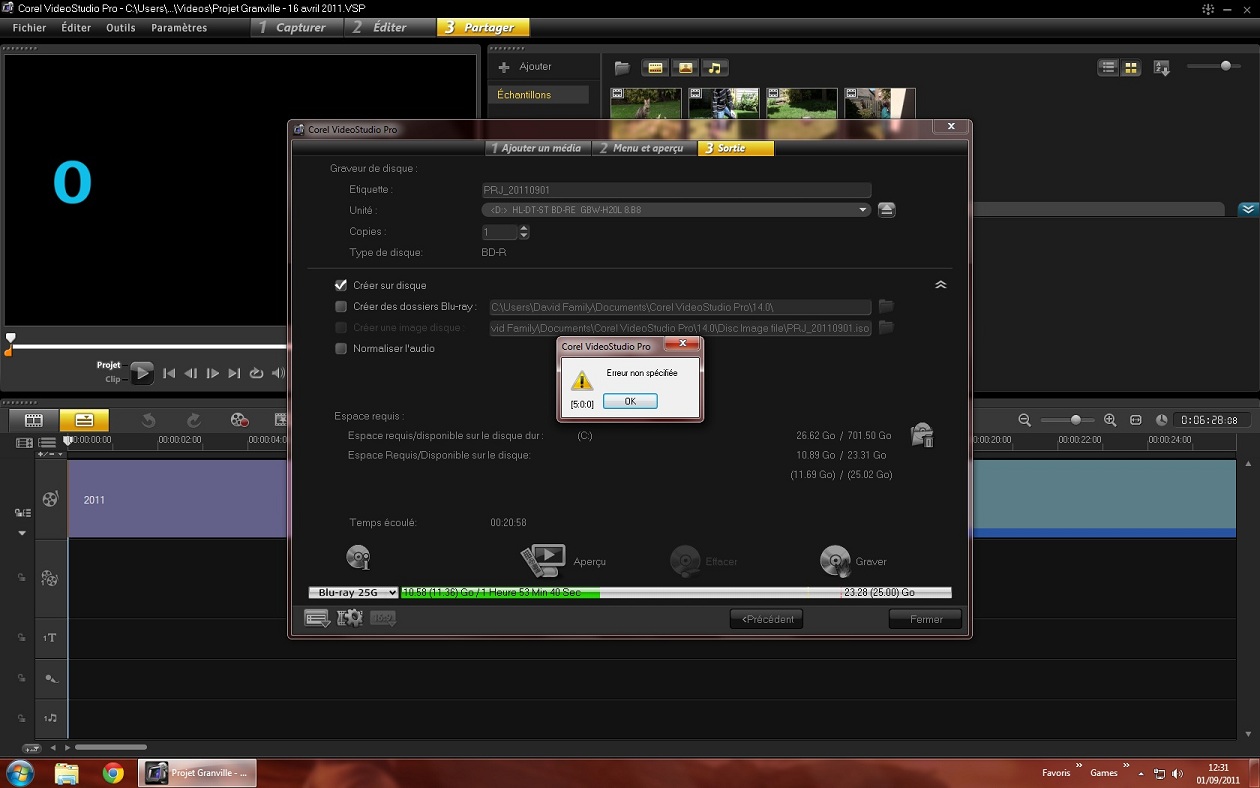This screenshot has width=1260, height=788.
Task: Step to the previous frame
Action: (x=191, y=373)
